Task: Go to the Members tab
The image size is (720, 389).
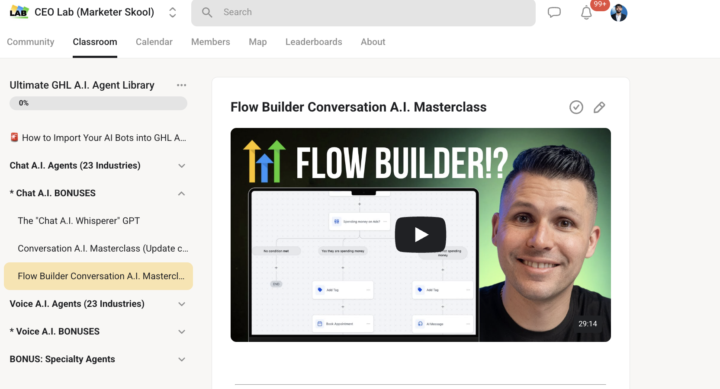Action: [x=210, y=42]
